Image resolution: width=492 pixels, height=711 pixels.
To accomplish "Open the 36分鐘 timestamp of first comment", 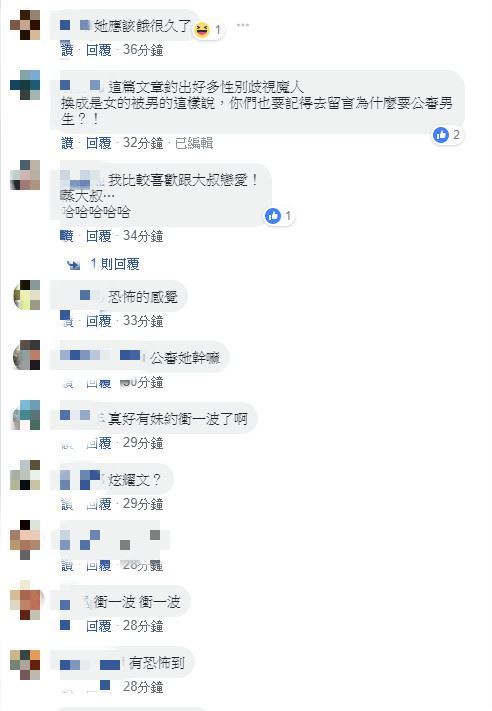I will (x=143, y=49).
